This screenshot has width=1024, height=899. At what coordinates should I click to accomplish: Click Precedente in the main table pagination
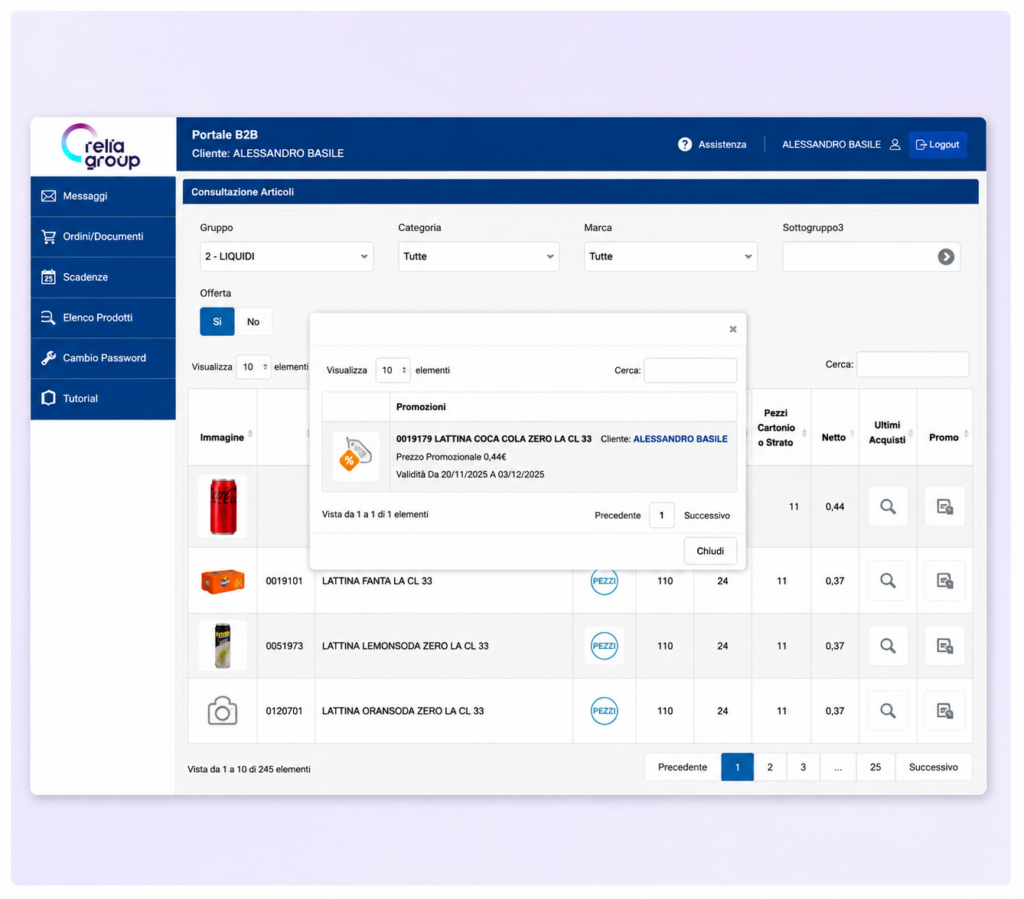coord(682,767)
